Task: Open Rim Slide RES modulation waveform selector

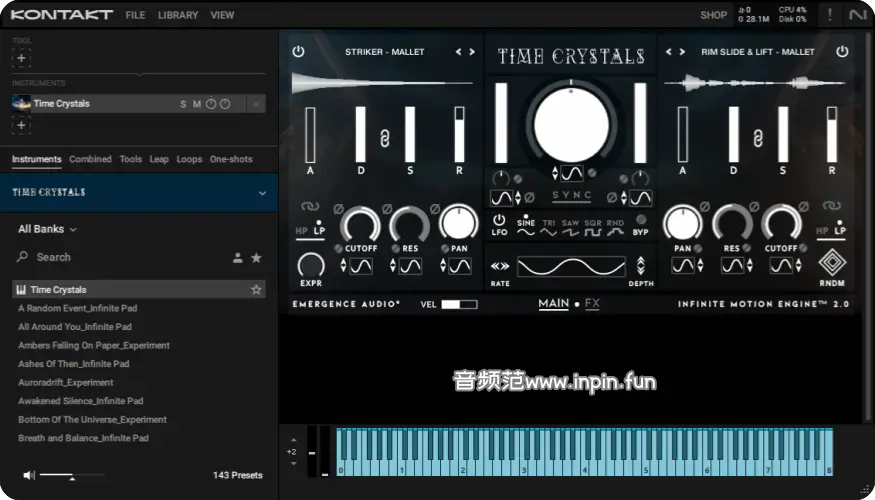Action: click(x=732, y=266)
